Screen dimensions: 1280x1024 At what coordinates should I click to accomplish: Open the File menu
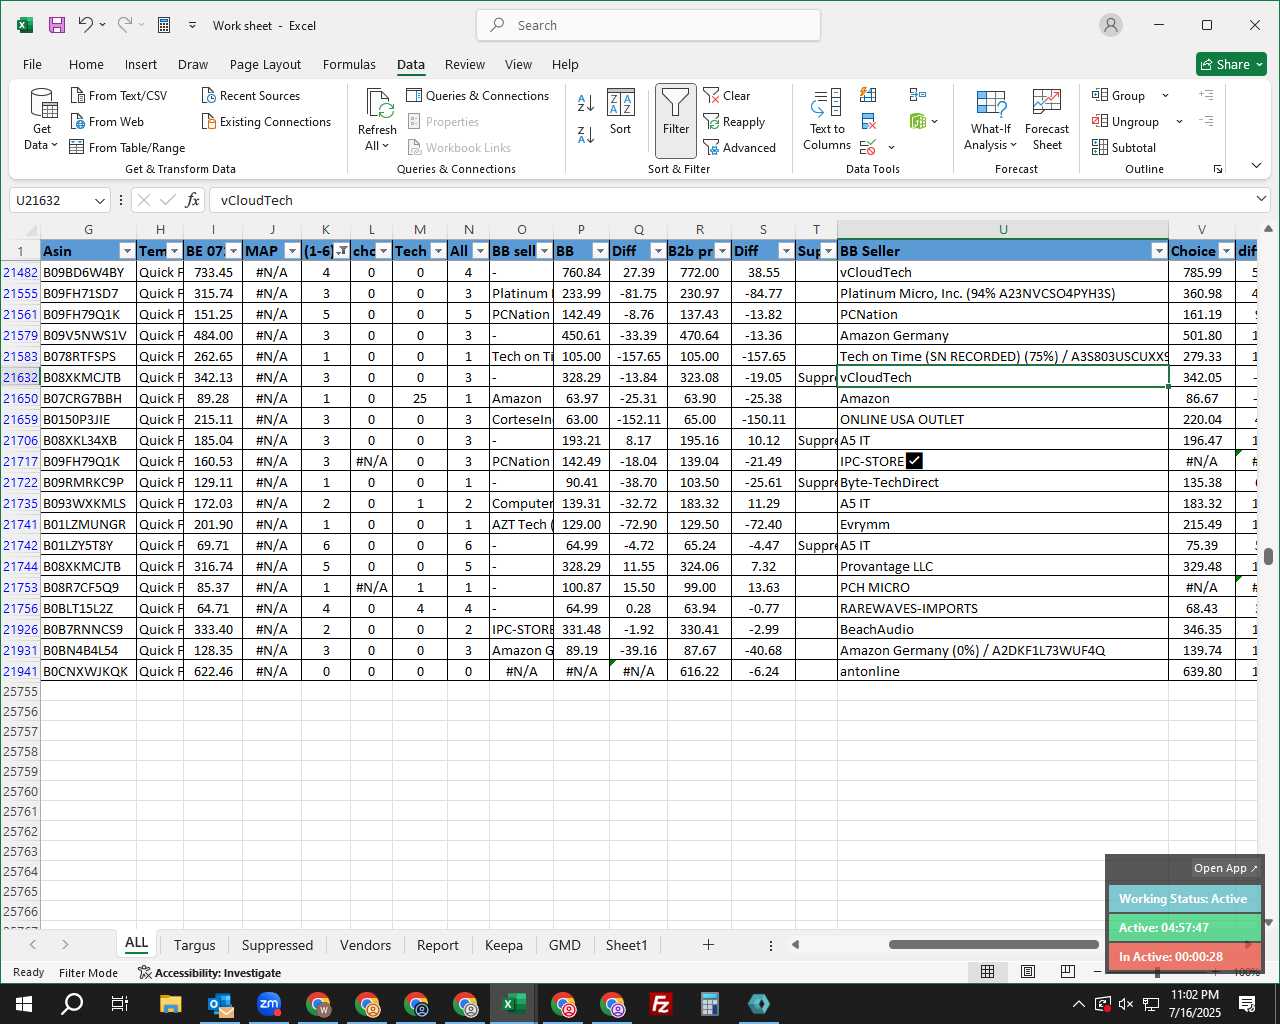[x=33, y=64]
